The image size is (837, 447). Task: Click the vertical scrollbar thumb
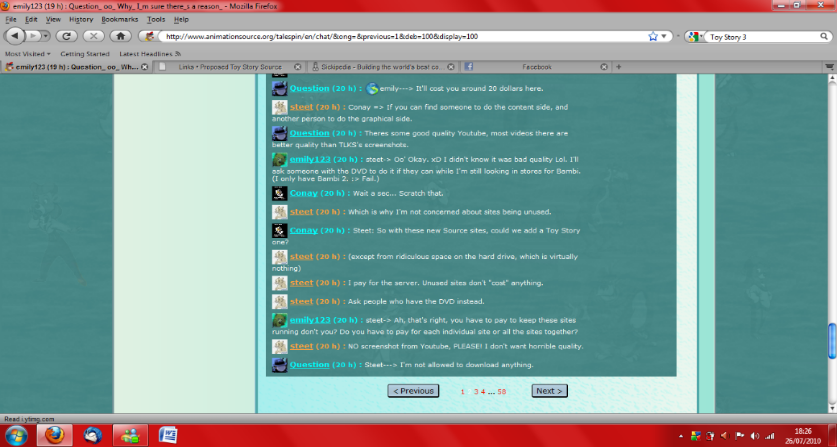click(x=832, y=341)
